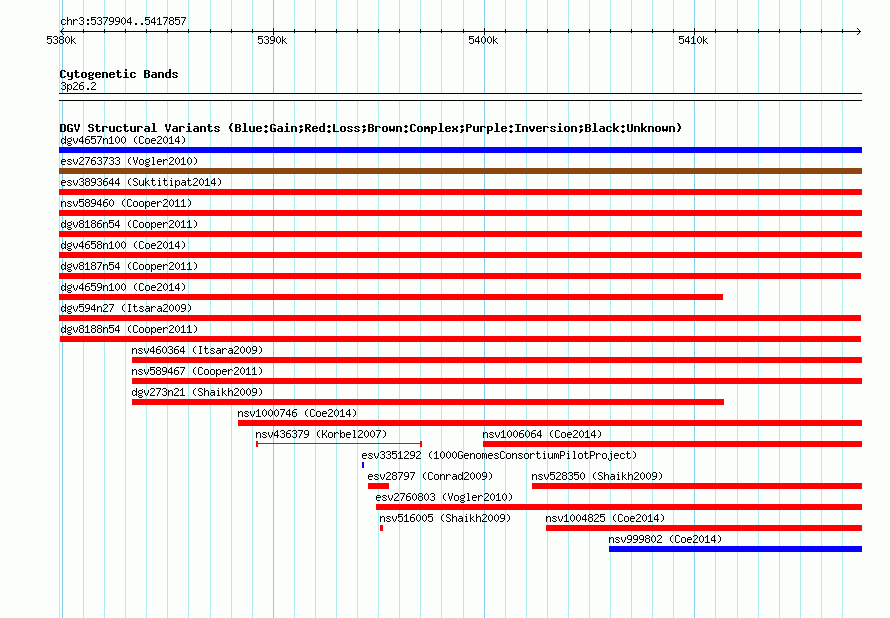Click nsv589460 (Cooper2011) label

coord(126,203)
